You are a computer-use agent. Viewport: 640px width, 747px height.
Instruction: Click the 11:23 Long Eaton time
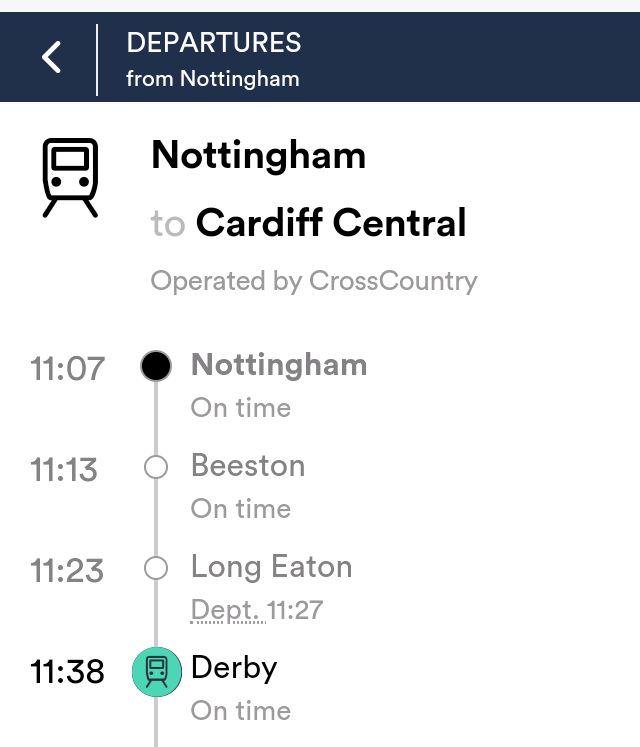[x=67, y=571]
